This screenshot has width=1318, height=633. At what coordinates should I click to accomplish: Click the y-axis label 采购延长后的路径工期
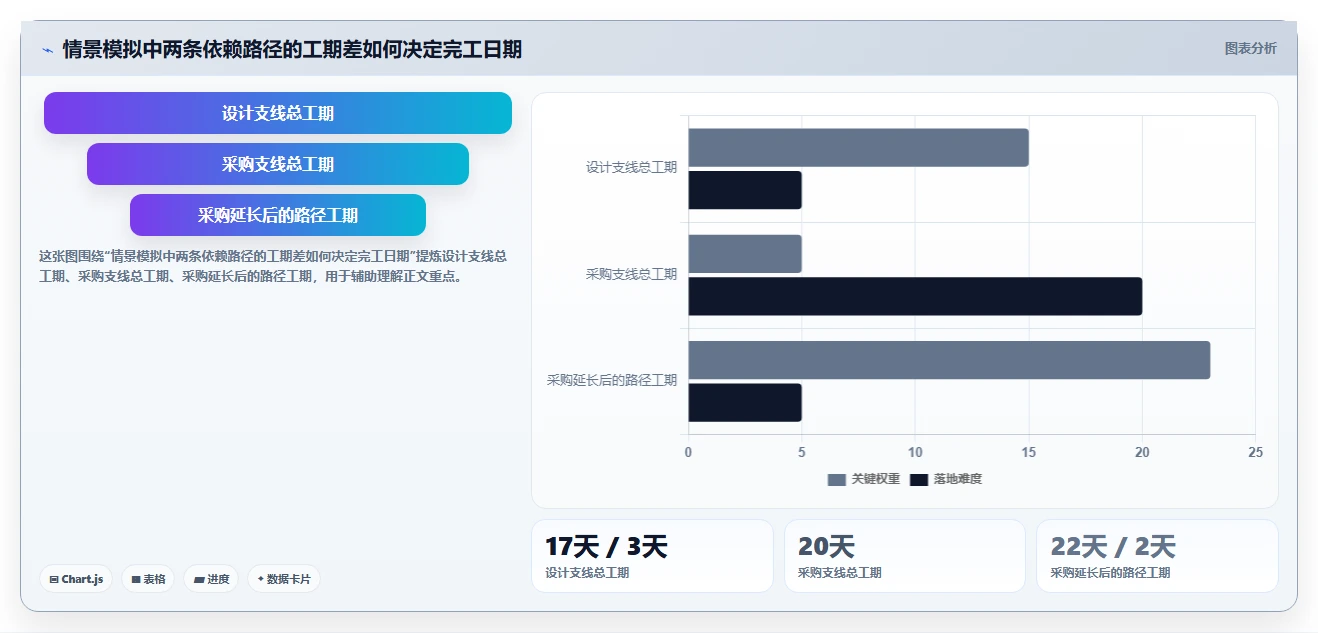coord(612,380)
